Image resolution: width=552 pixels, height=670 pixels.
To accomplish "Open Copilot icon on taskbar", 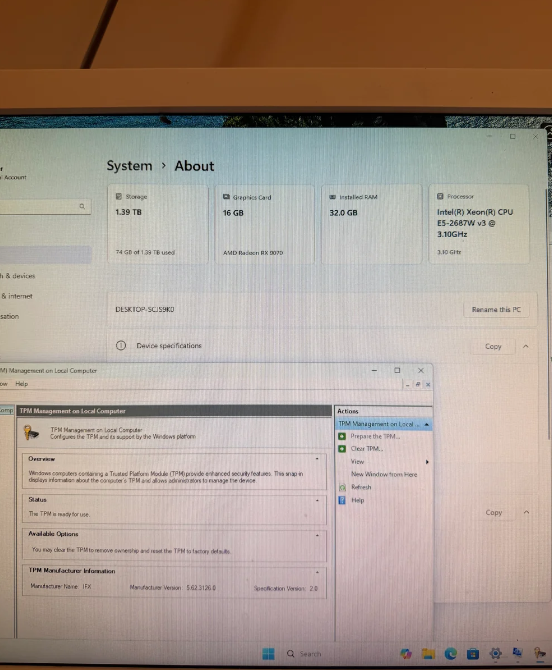I will coord(406,653).
